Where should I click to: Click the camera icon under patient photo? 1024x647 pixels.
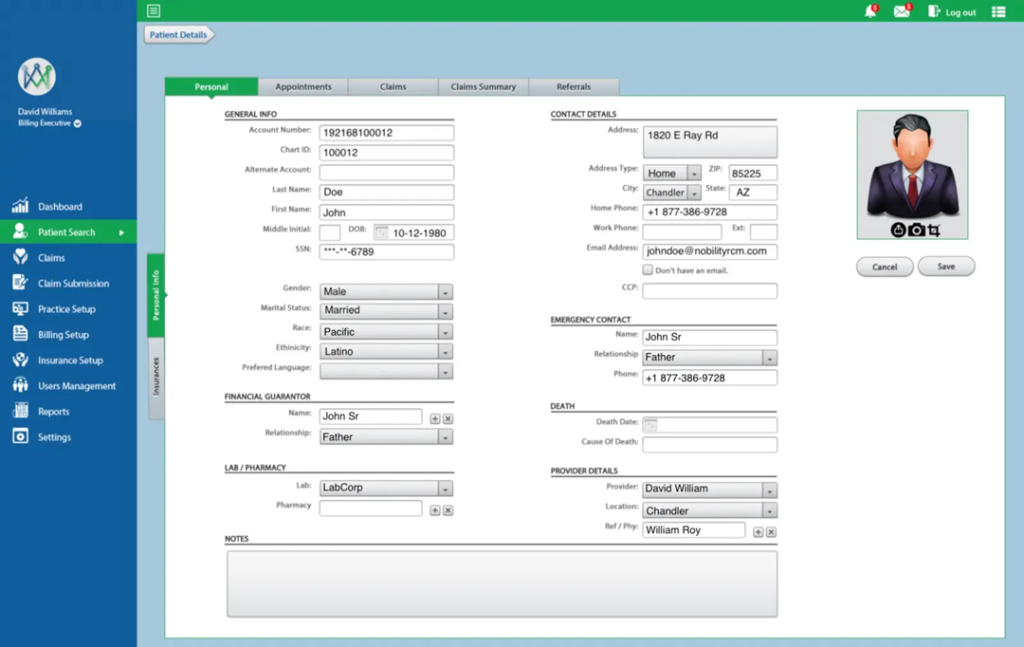(x=916, y=230)
